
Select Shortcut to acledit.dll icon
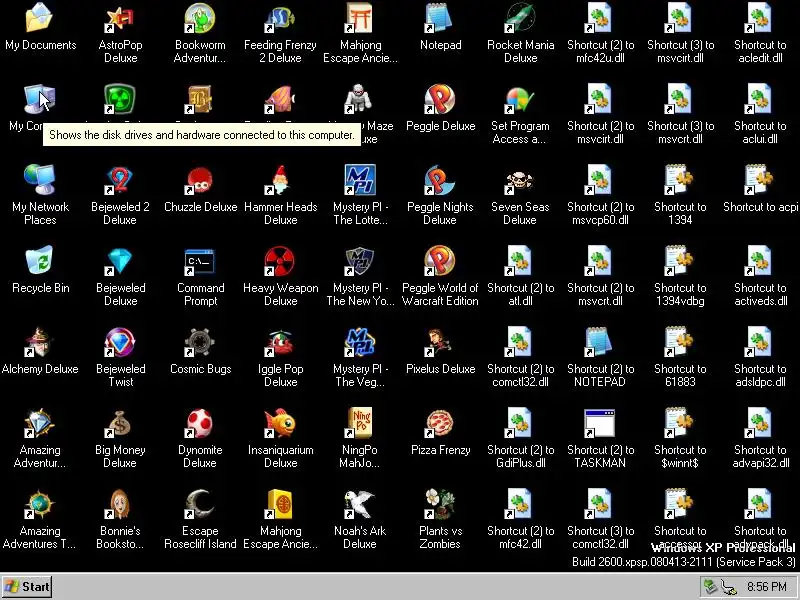click(760, 17)
